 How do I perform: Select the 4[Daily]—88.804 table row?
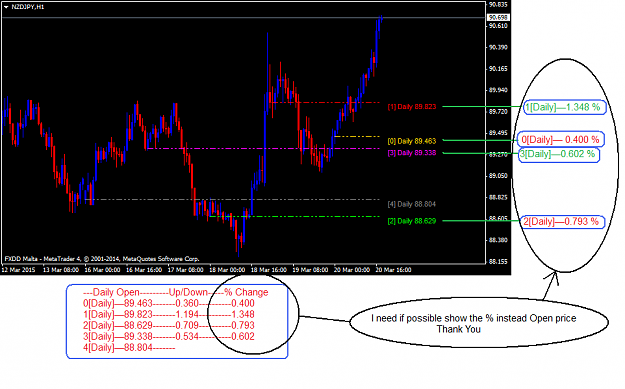click(x=129, y=348)
